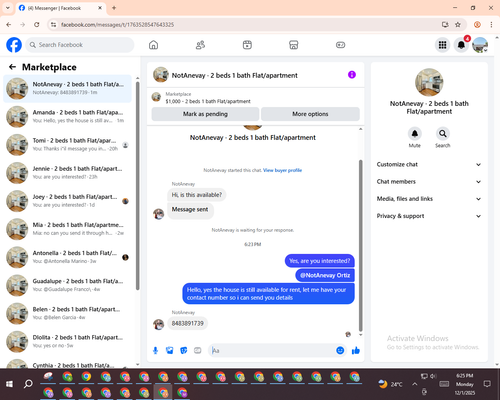Click the "Yes, are you interested?" message

[x=319, y=261]
